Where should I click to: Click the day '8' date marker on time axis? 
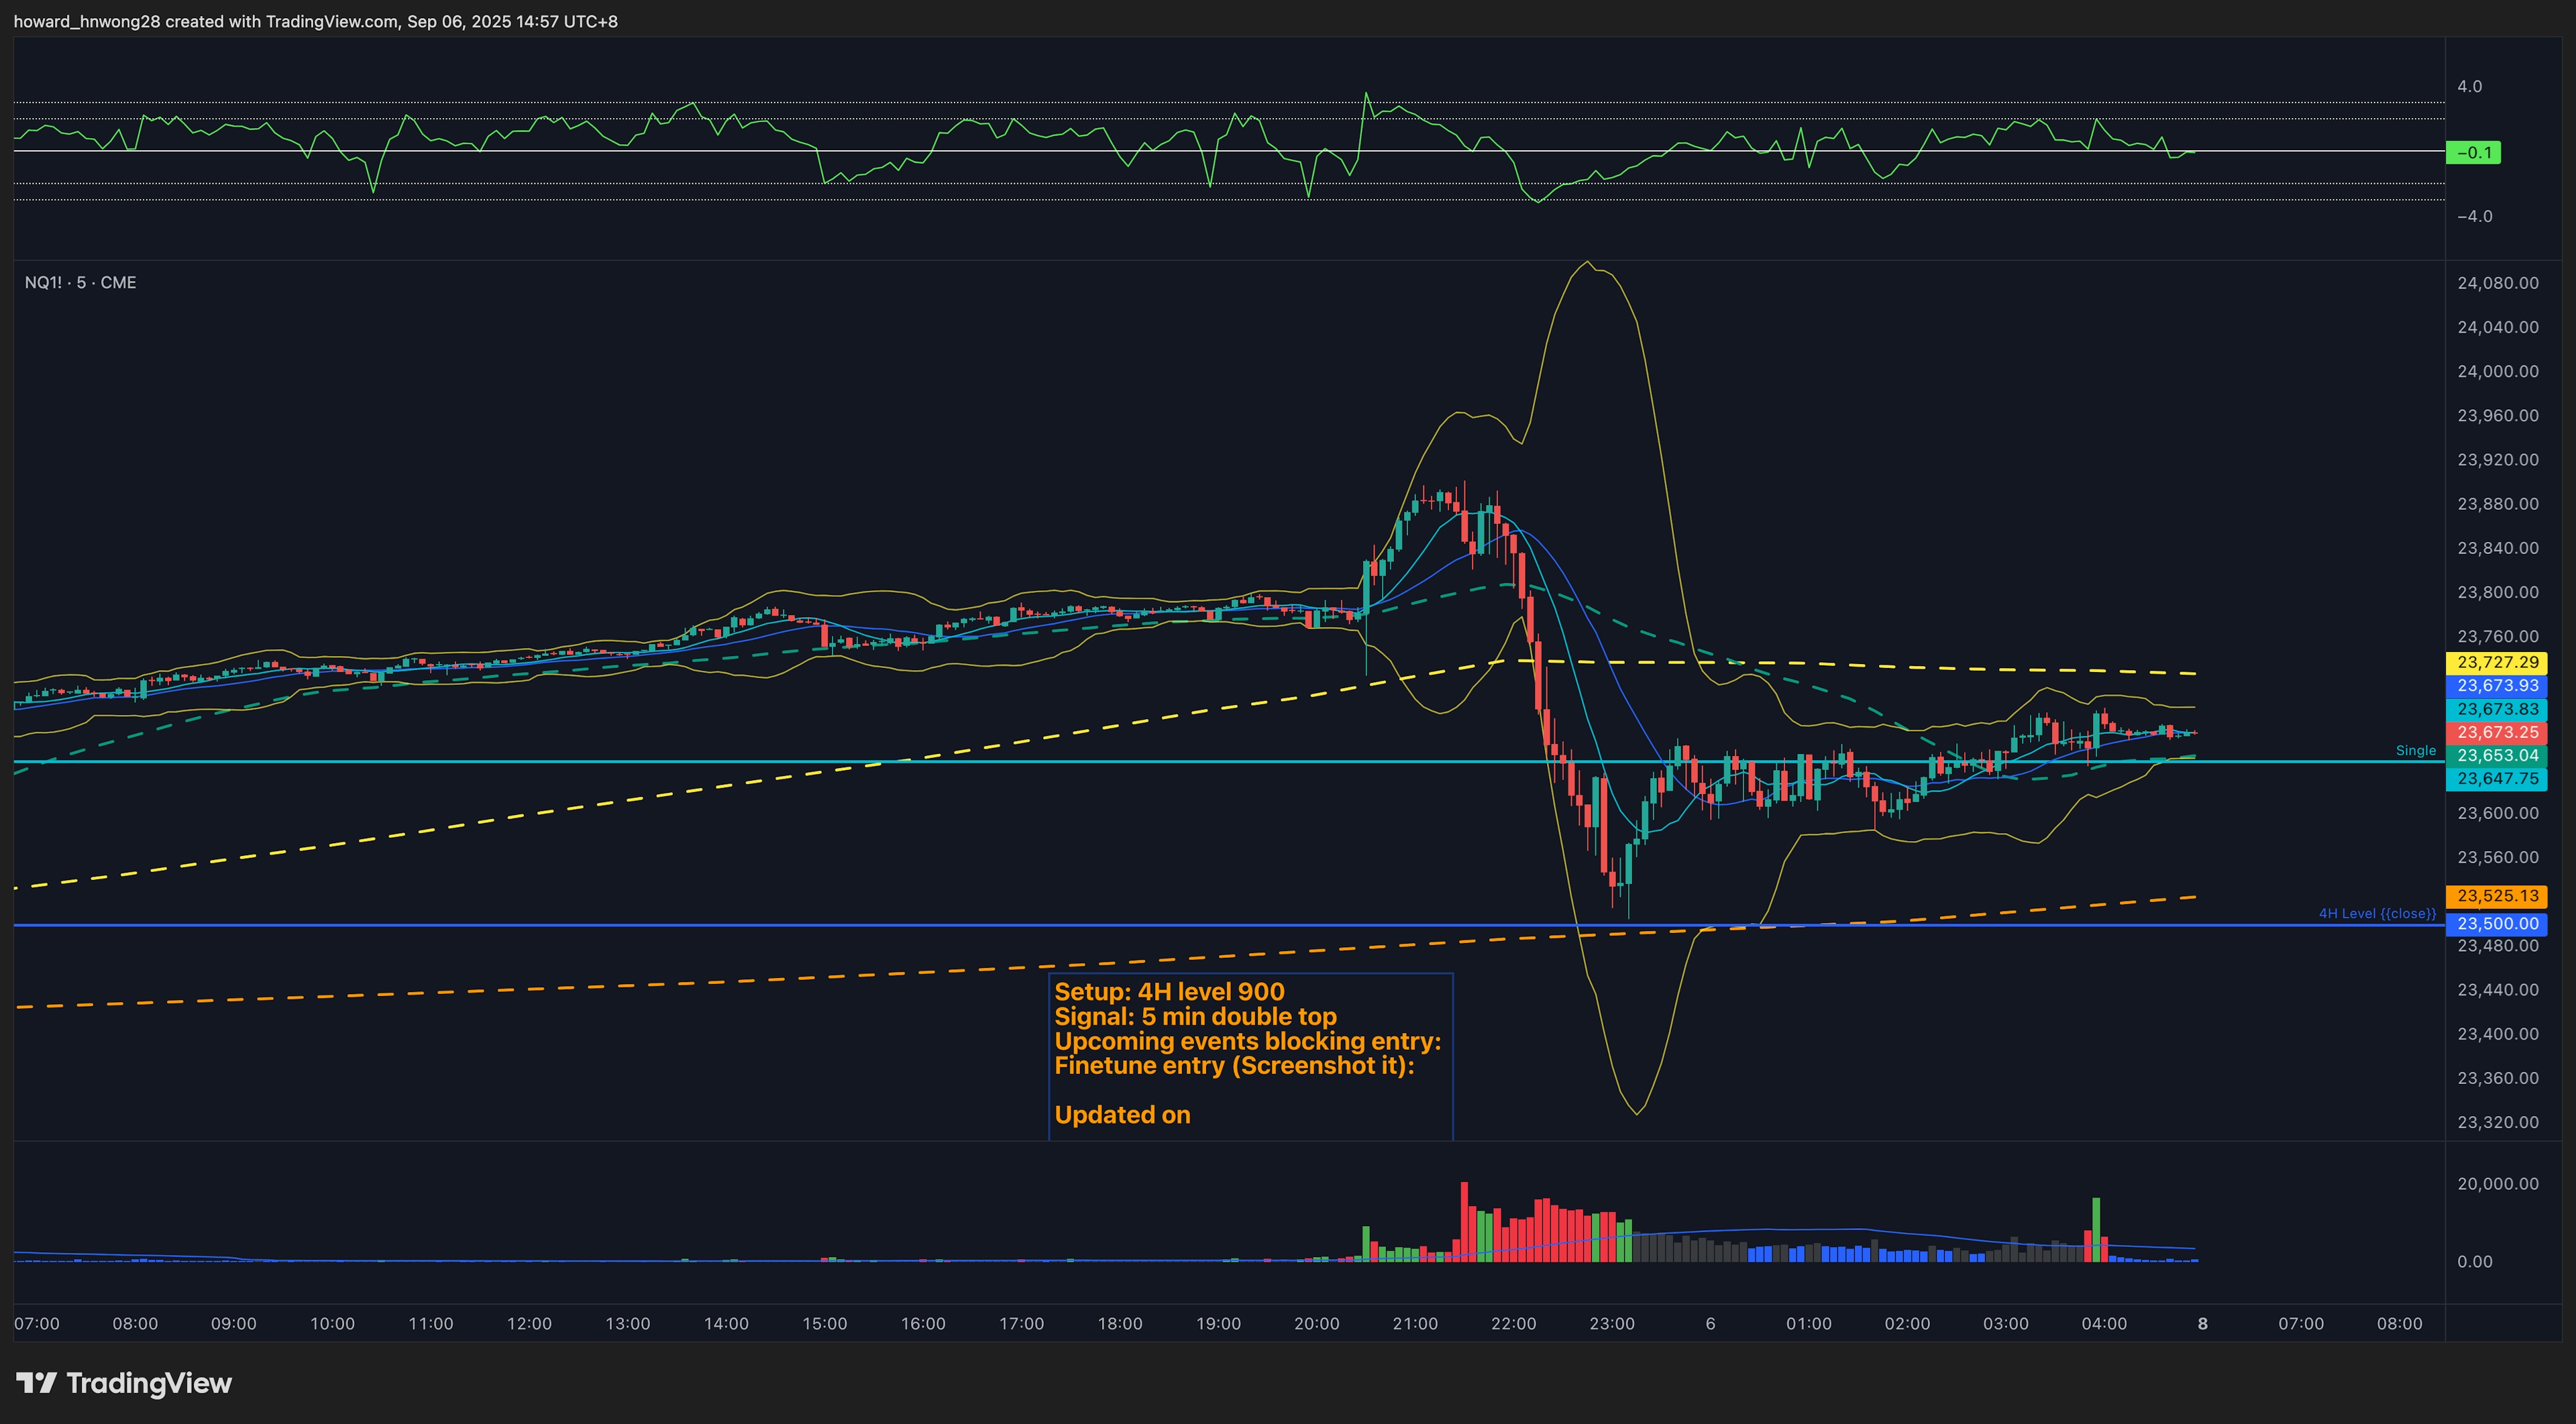(2202, 1324)
